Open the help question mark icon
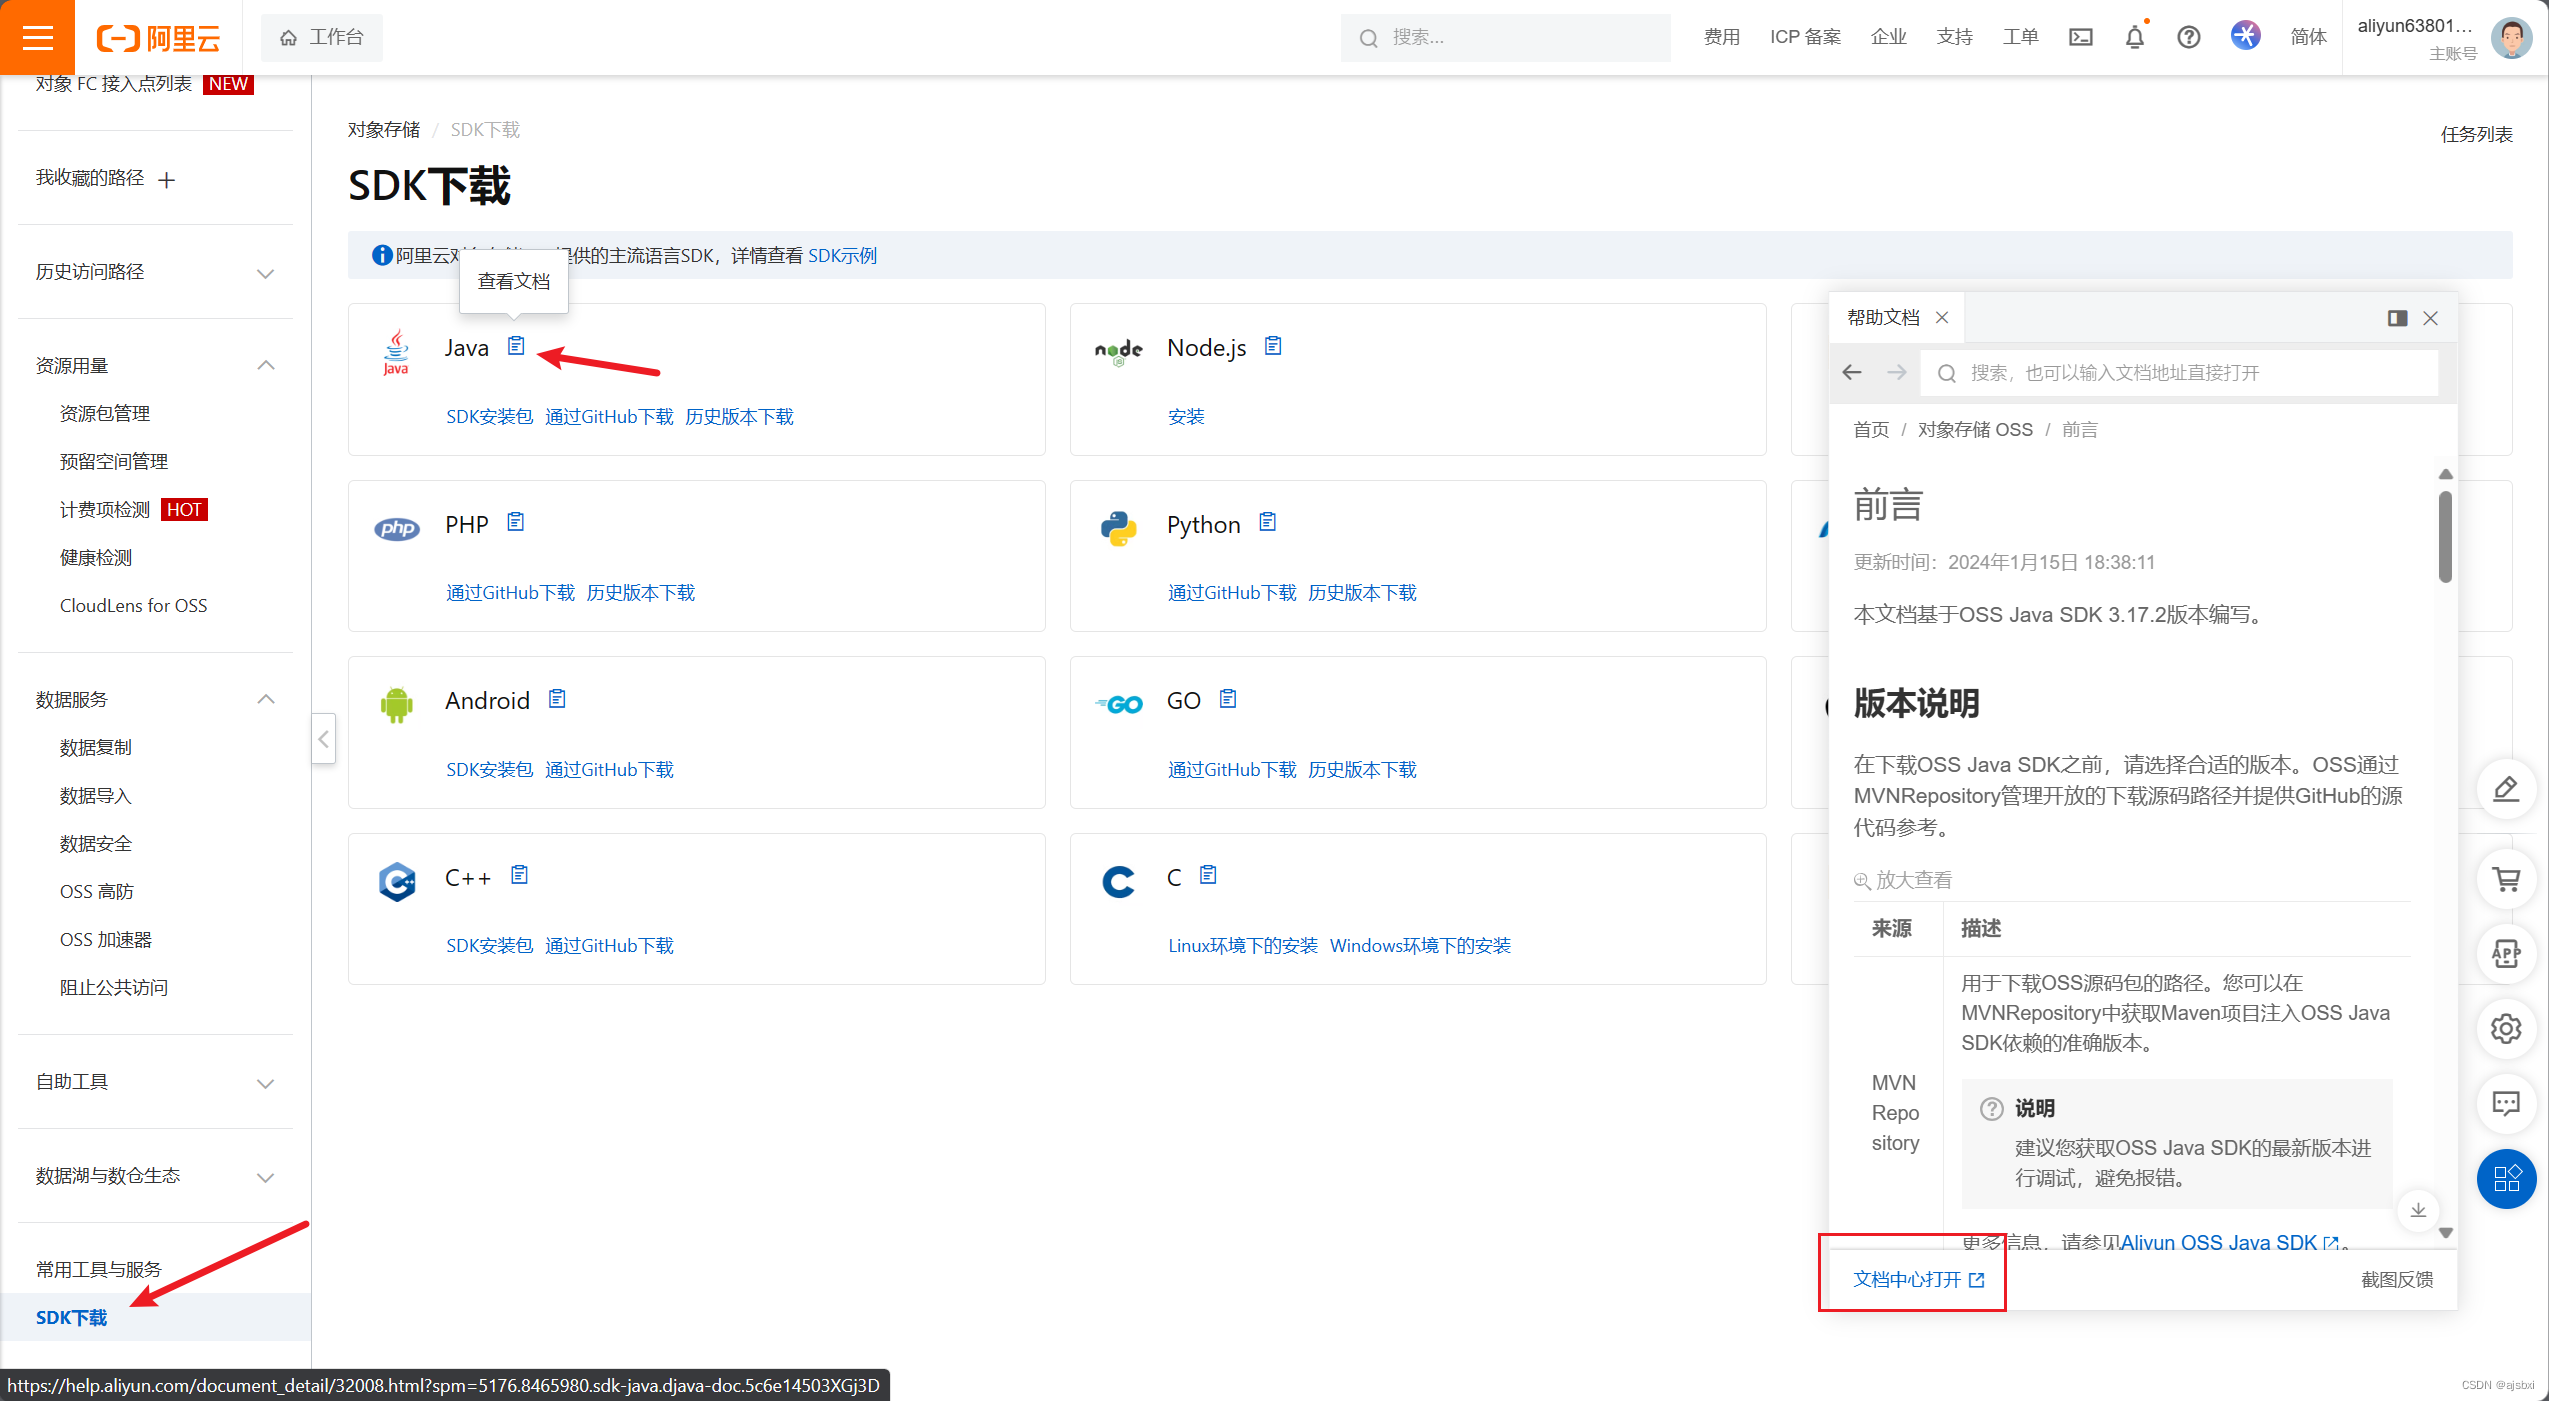The height and width of the screenshot is (1401, 2549). pos(2189,37)
